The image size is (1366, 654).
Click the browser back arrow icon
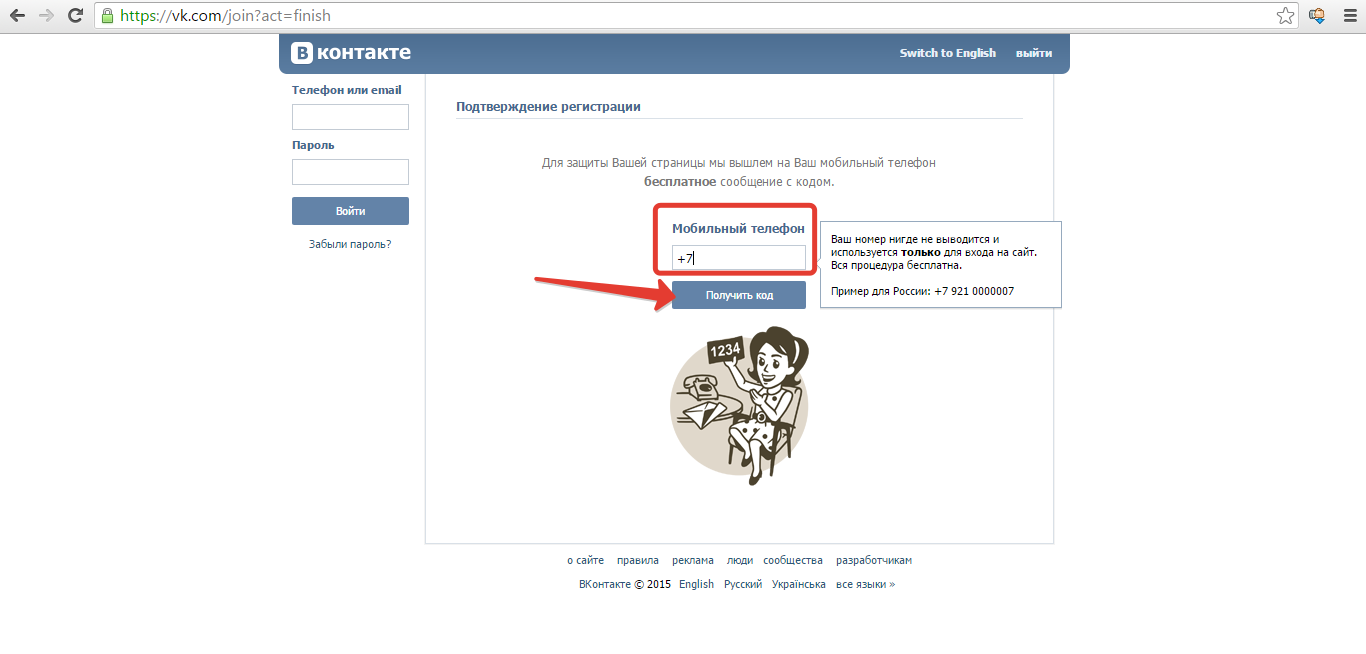[x=17, y=15]
